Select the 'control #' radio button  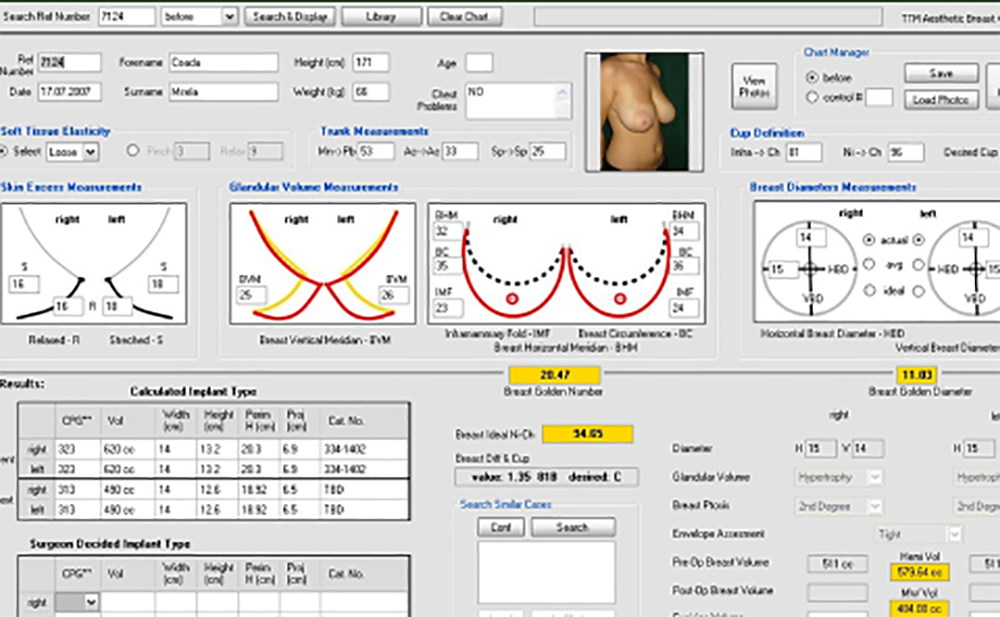coord(812,97)
